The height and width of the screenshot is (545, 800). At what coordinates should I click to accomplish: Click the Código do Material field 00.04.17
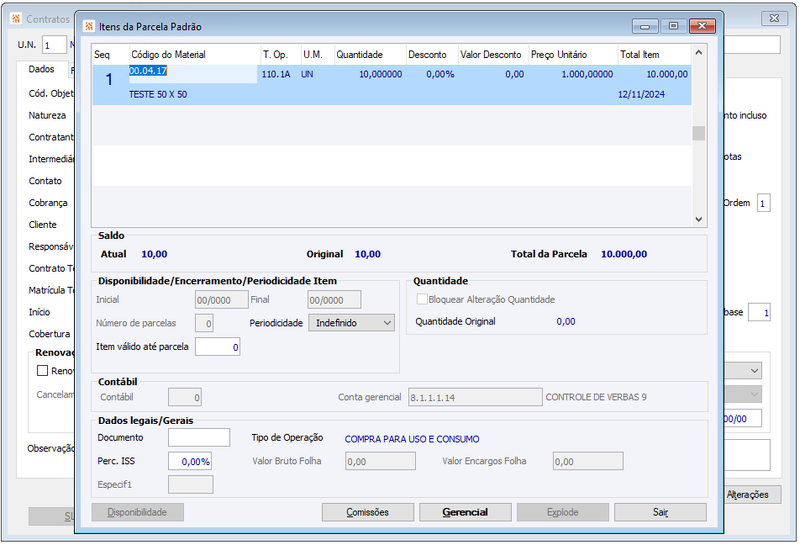click(x=193, y=74)
